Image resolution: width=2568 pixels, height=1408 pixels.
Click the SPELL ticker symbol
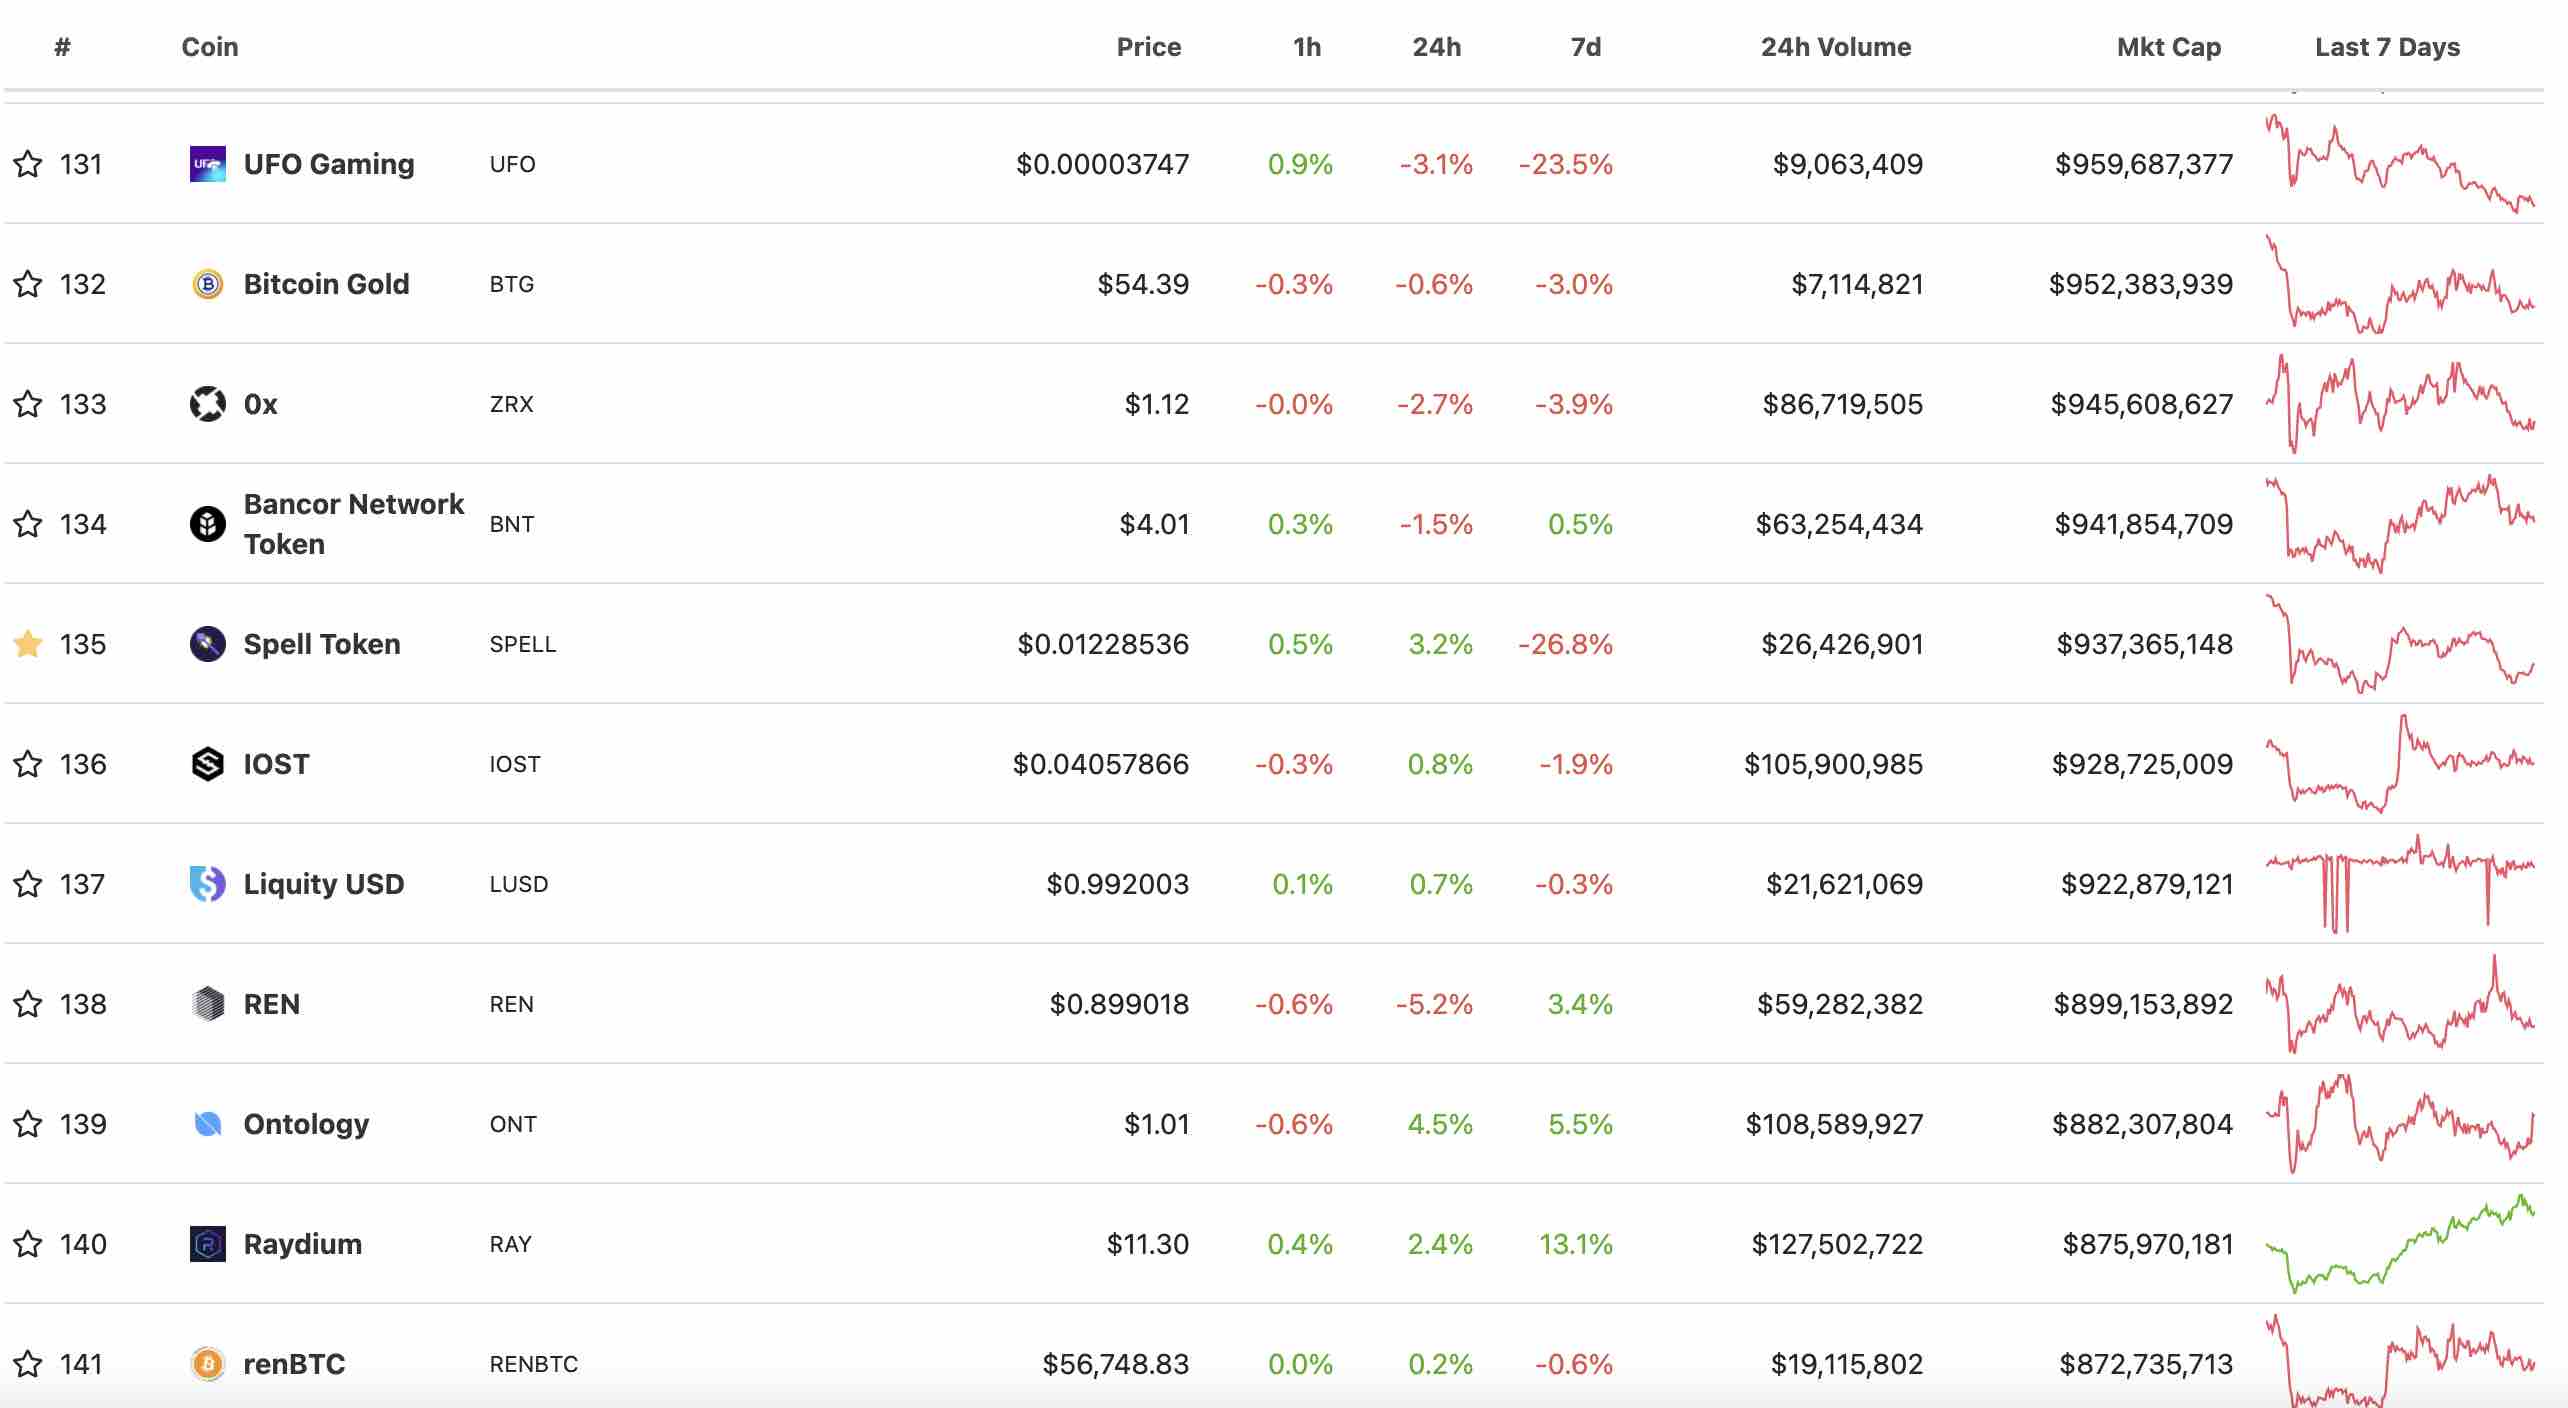(x=523, y=644)
